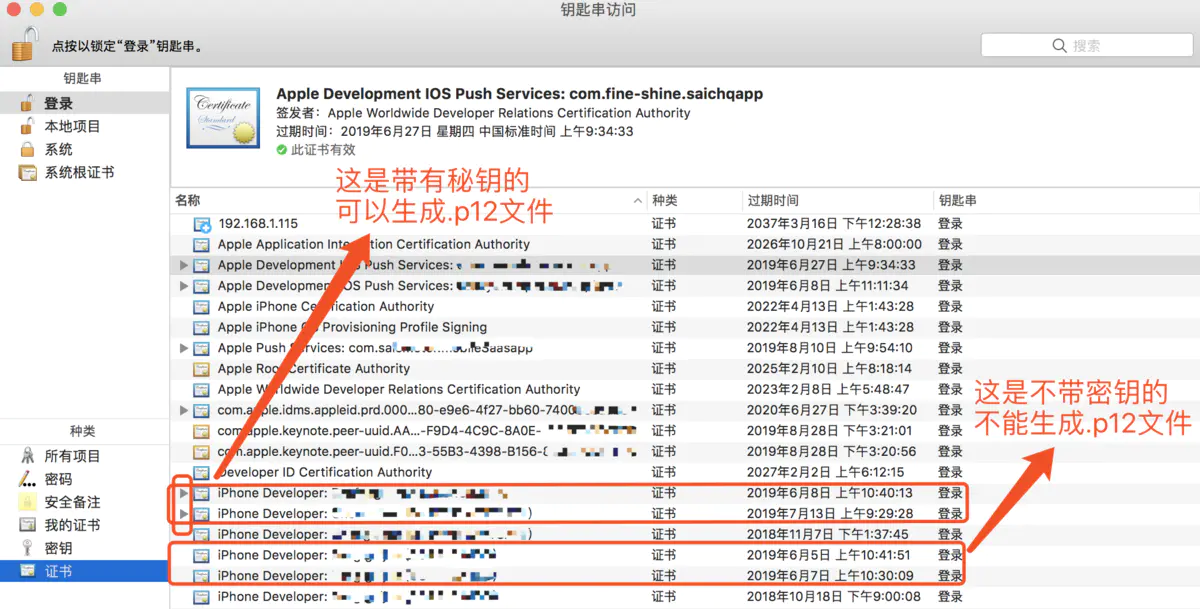Expand the Apple Development IOS Push Services 6月27日 row
This screenshot has width=1200, height=609.
pyautogui.click(x=183, y=265)
